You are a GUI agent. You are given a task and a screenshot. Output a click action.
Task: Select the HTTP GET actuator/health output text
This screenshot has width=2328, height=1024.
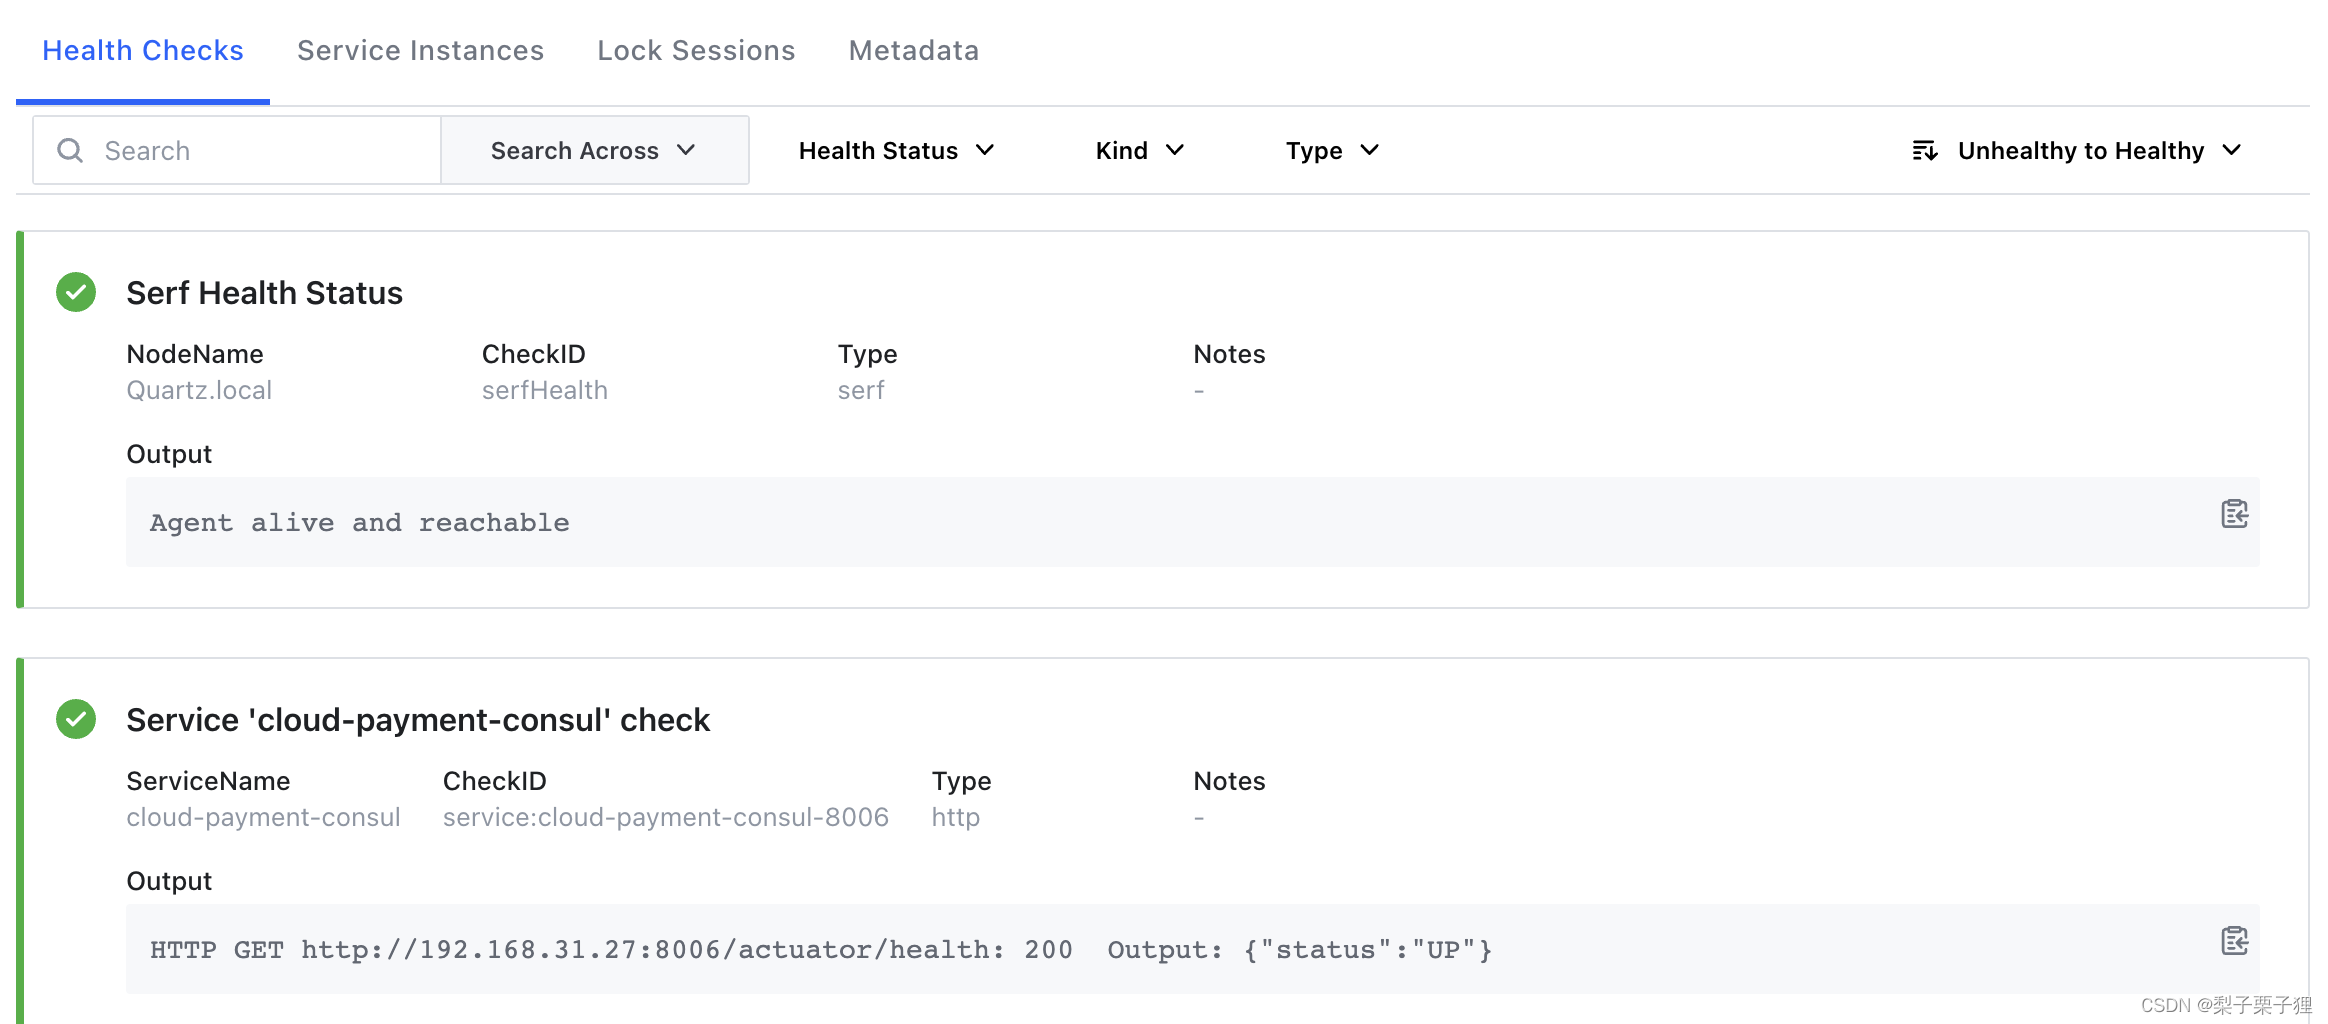821,950
